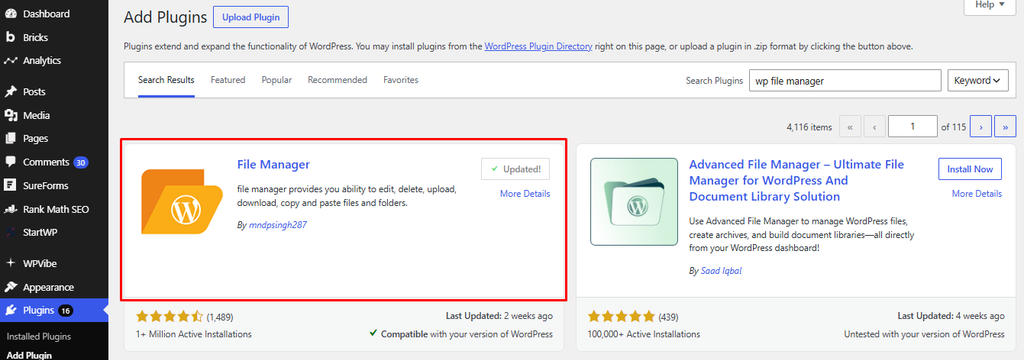Image resolution: width=1024 pixels, height=360 pixels.
Task: Click the Appearance paintbrush icon
Action: (x=10, y=287)
